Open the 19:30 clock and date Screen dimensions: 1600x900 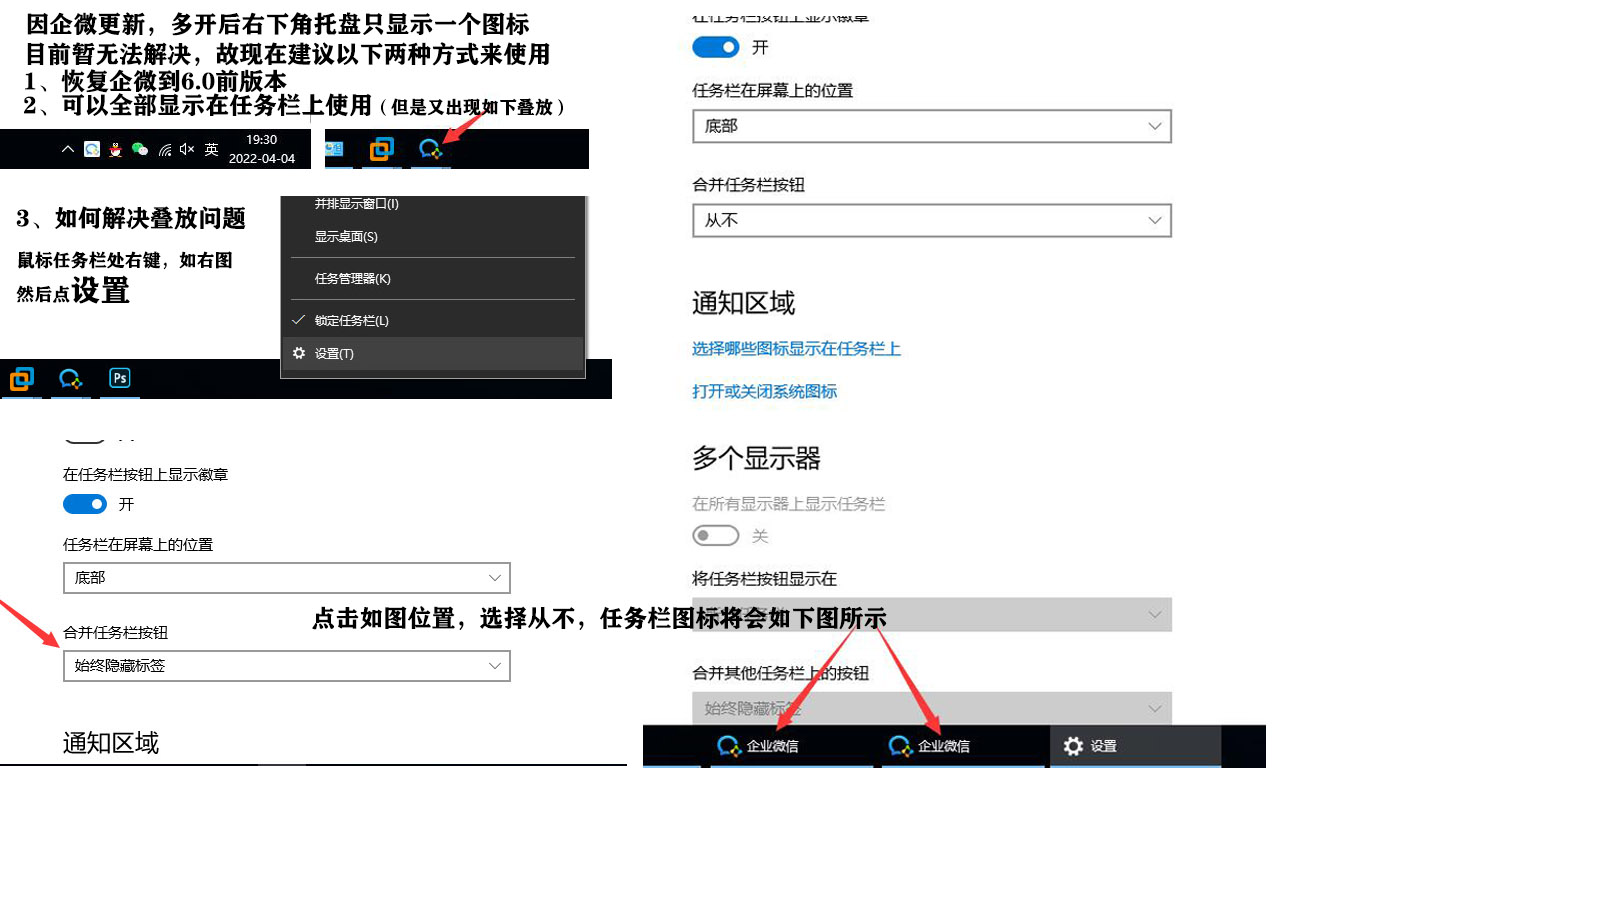[262, 149]
